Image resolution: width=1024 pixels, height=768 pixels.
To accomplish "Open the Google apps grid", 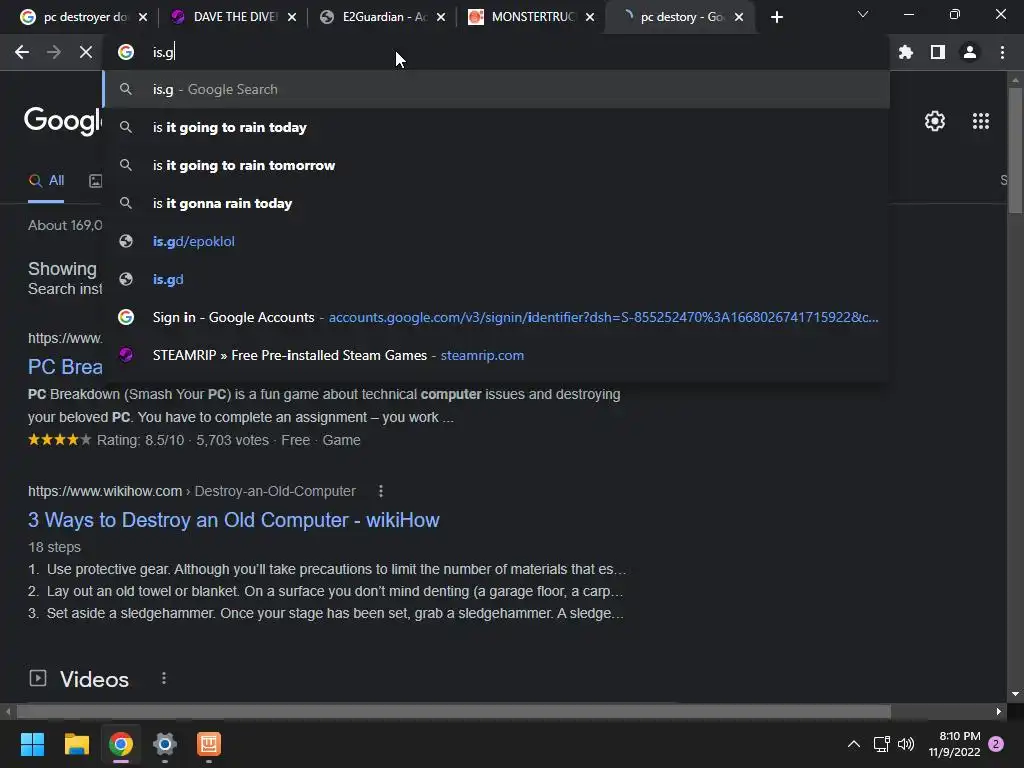I will (981, 121).
